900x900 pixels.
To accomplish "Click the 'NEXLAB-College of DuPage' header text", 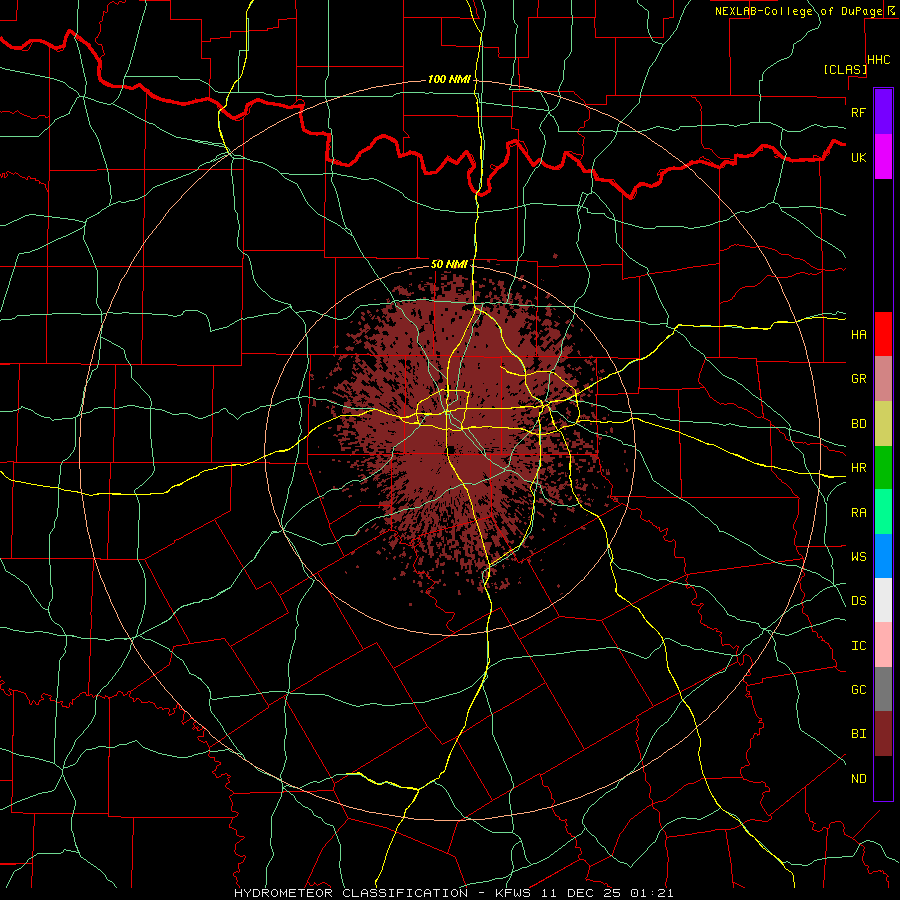I will pyautogui.click(x=798, y=11).
